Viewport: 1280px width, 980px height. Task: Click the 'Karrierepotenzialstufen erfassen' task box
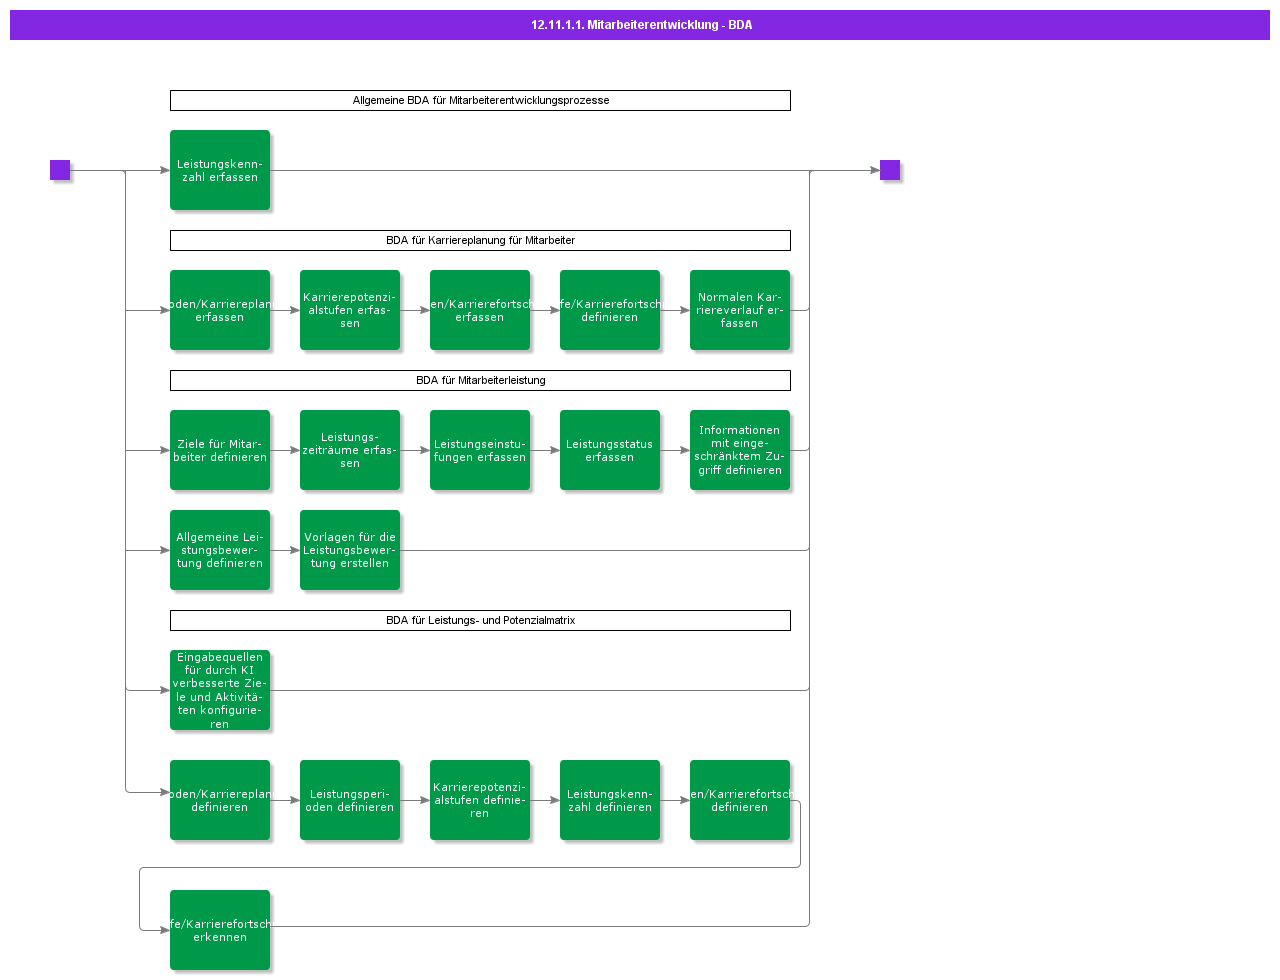pyautogui.click(x=350, y=310)
